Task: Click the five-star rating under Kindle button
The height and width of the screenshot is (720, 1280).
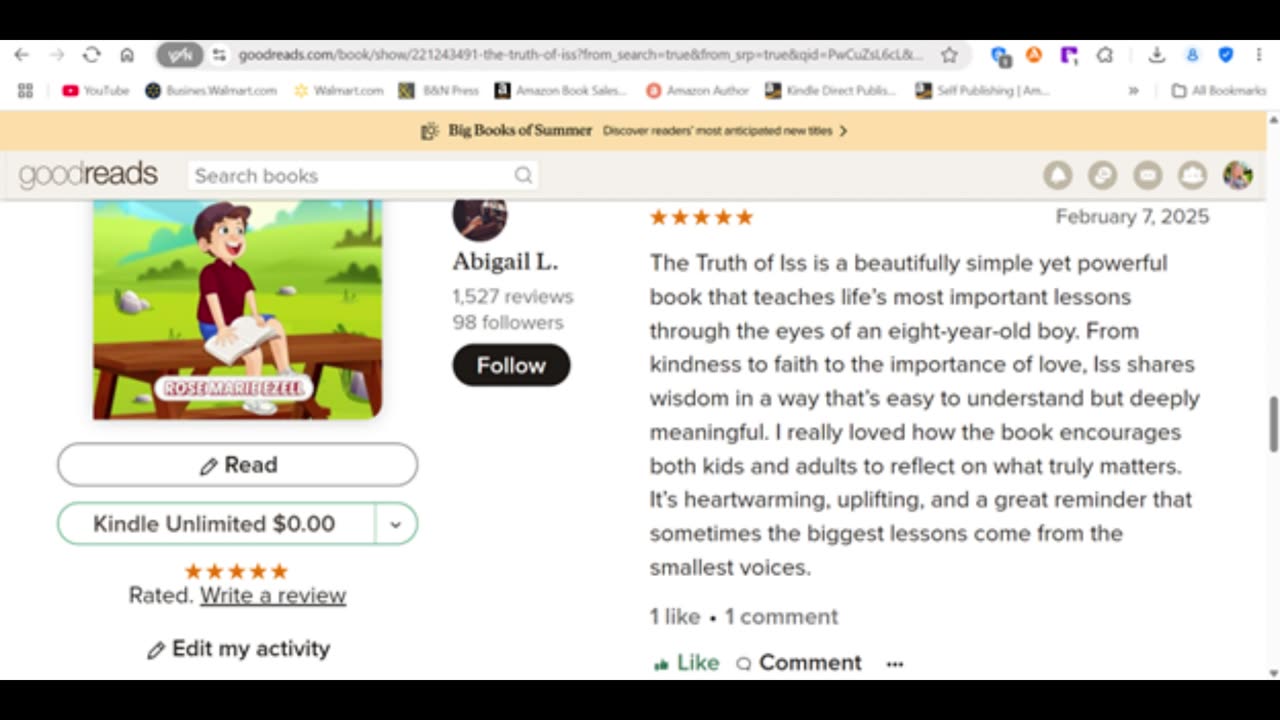Action: 236,571
